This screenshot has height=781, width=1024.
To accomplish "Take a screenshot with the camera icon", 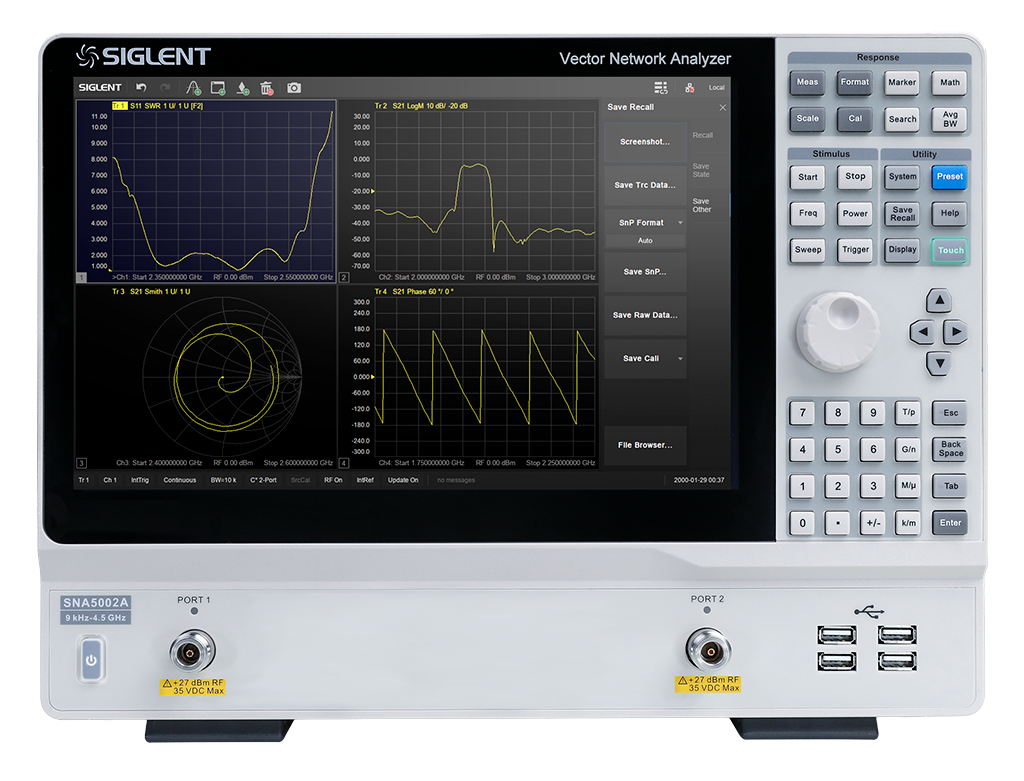I will pyautogui.click(x=294, y=88).
